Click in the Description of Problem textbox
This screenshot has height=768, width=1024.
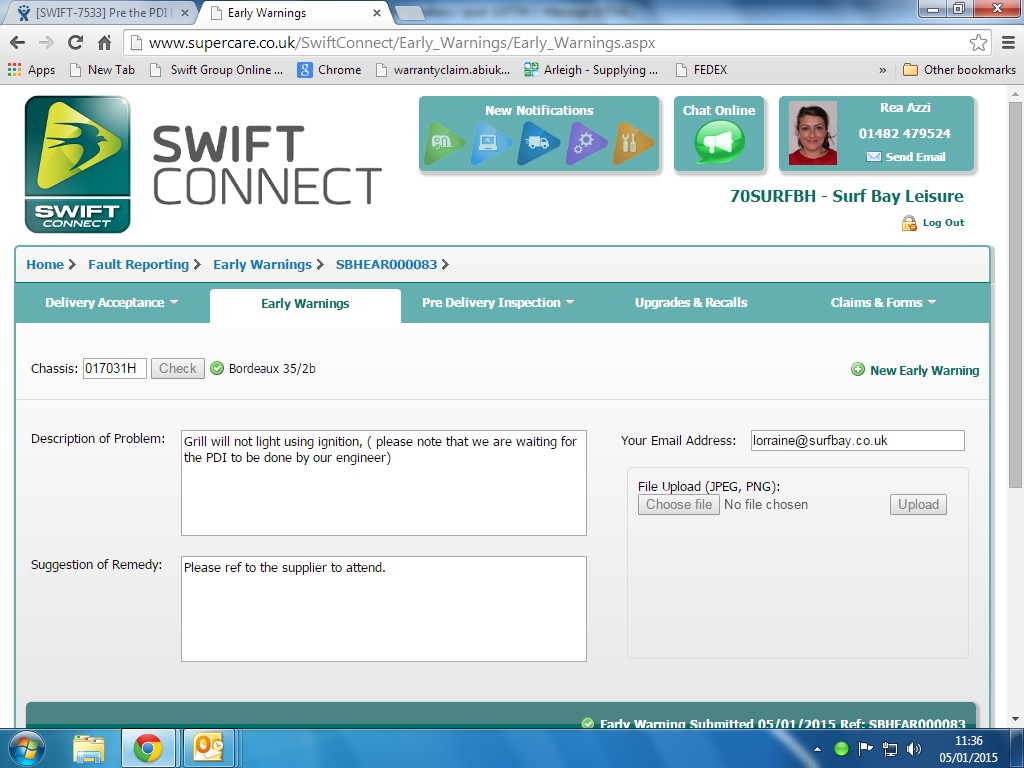coord(383,483)
